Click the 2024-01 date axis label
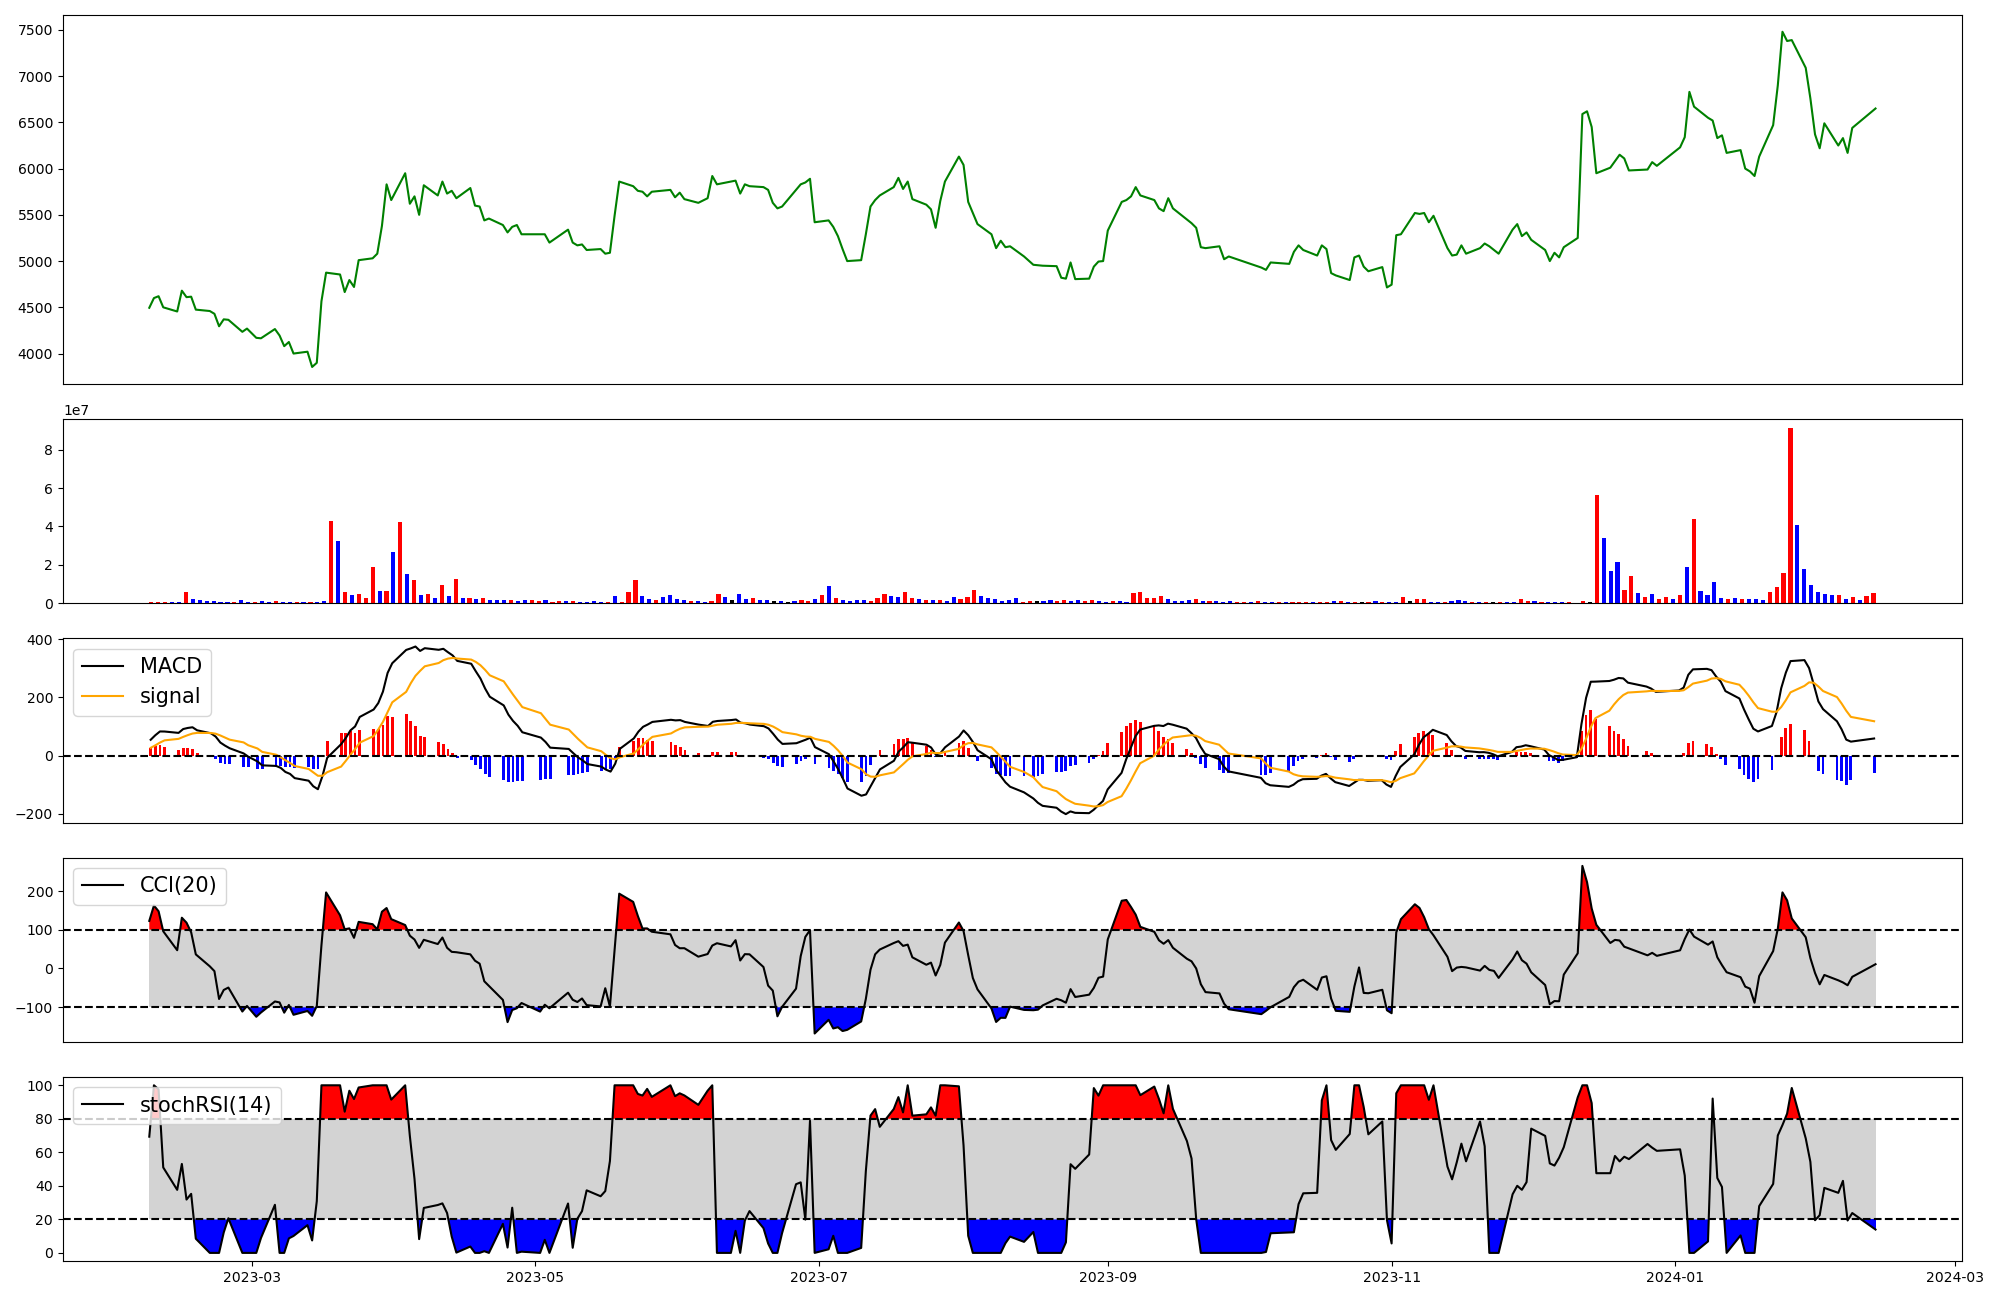 click(x=1675, y=1277)
